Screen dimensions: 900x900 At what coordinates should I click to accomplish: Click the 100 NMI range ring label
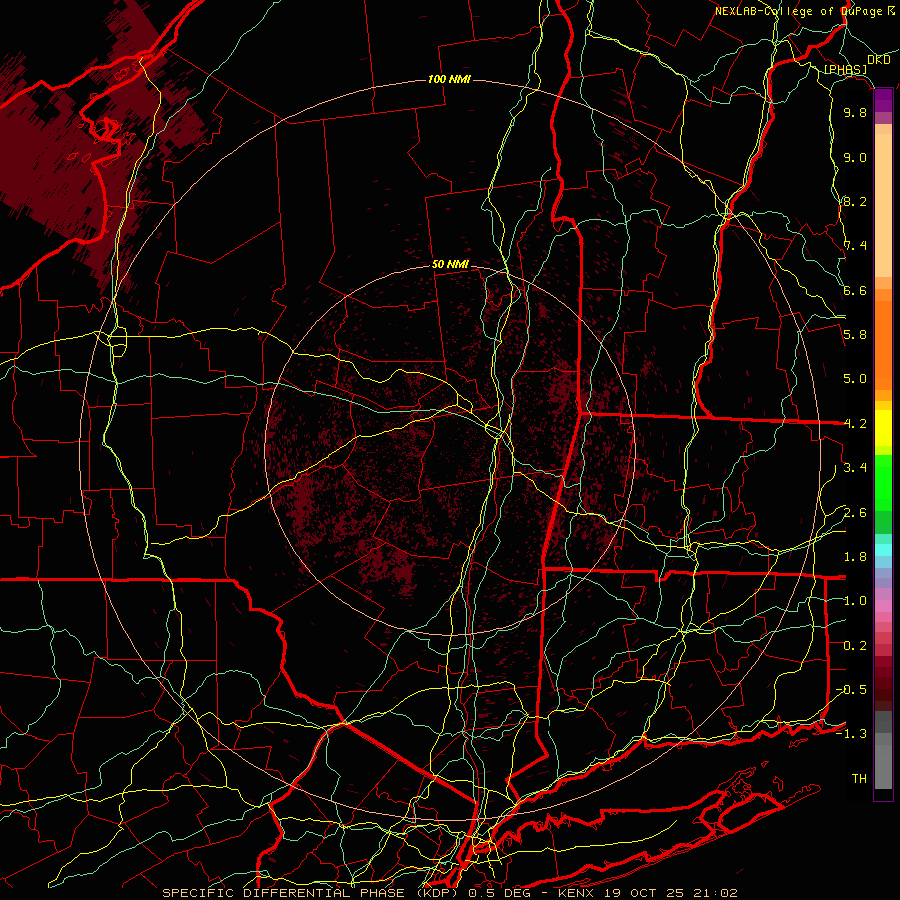[449, 79]
